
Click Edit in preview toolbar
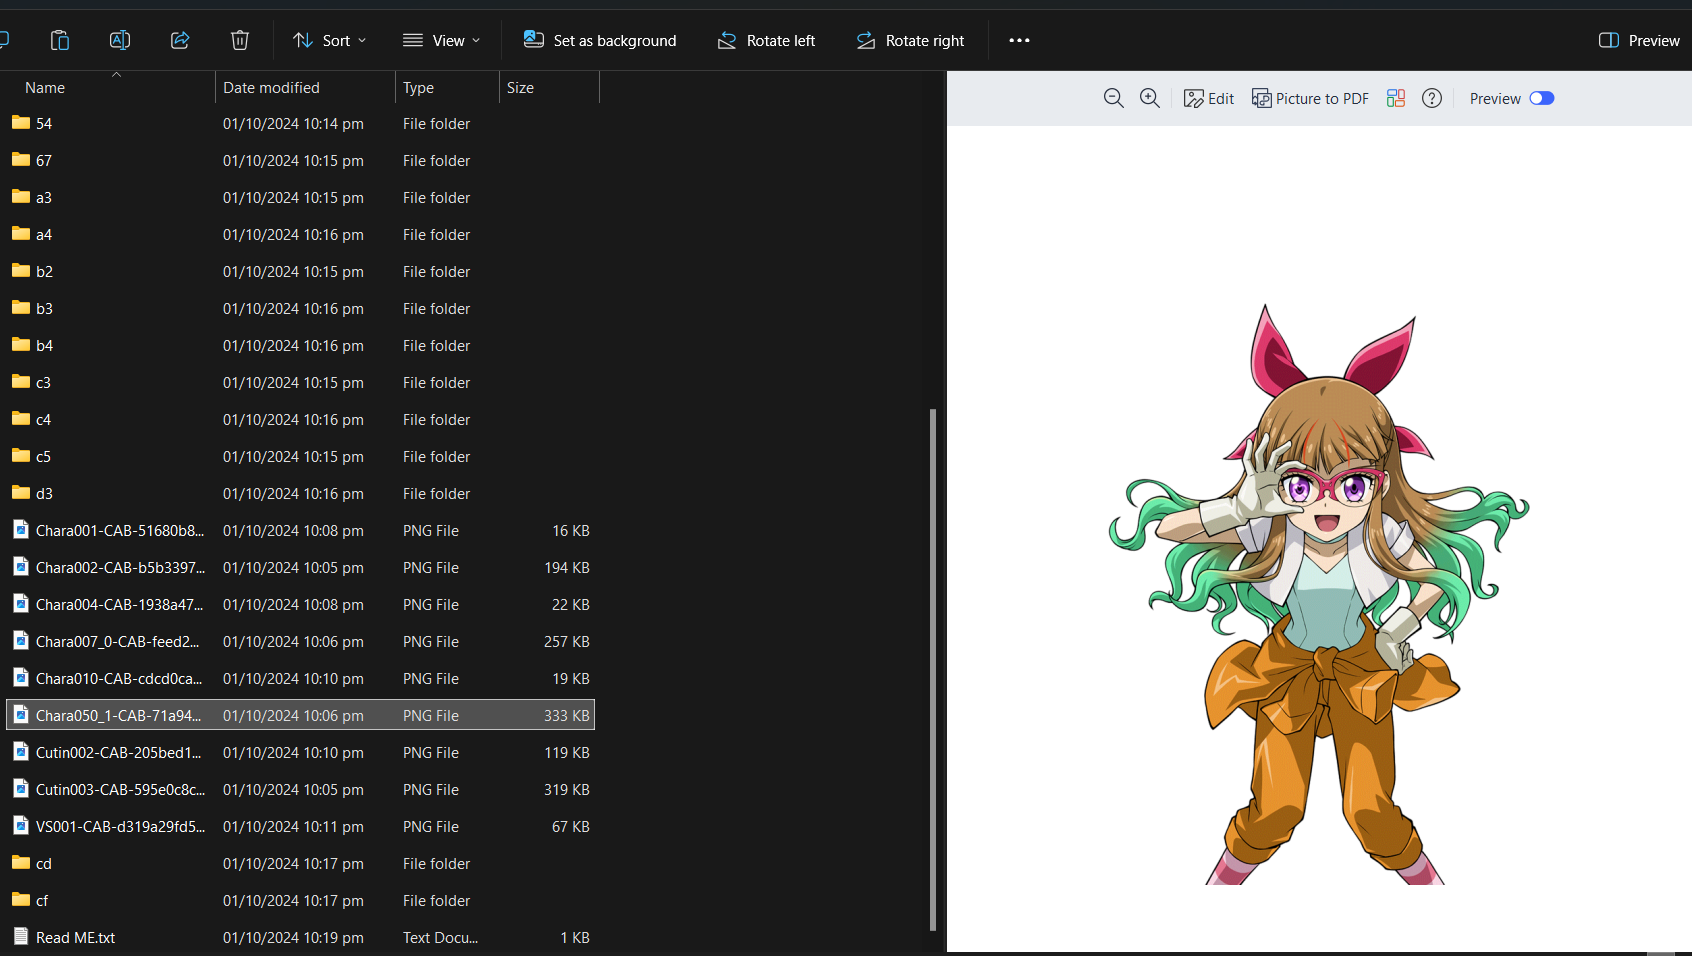[1208, 98]
